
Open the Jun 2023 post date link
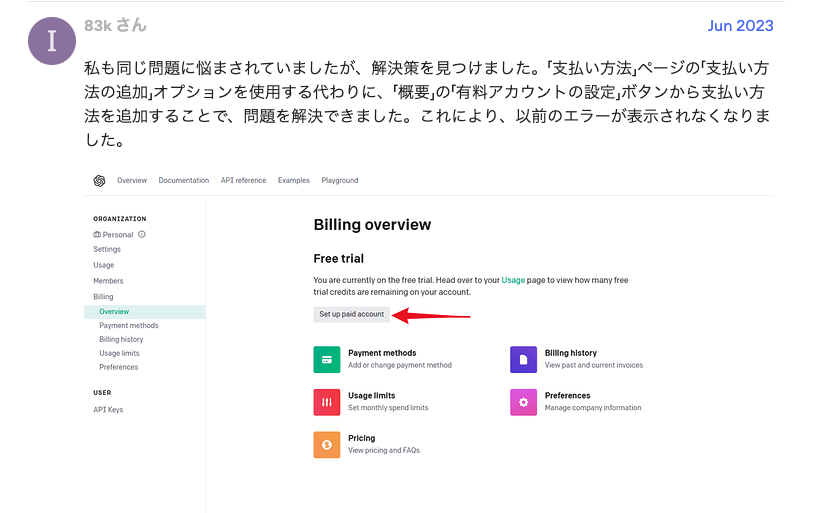(x=740, y=26)
